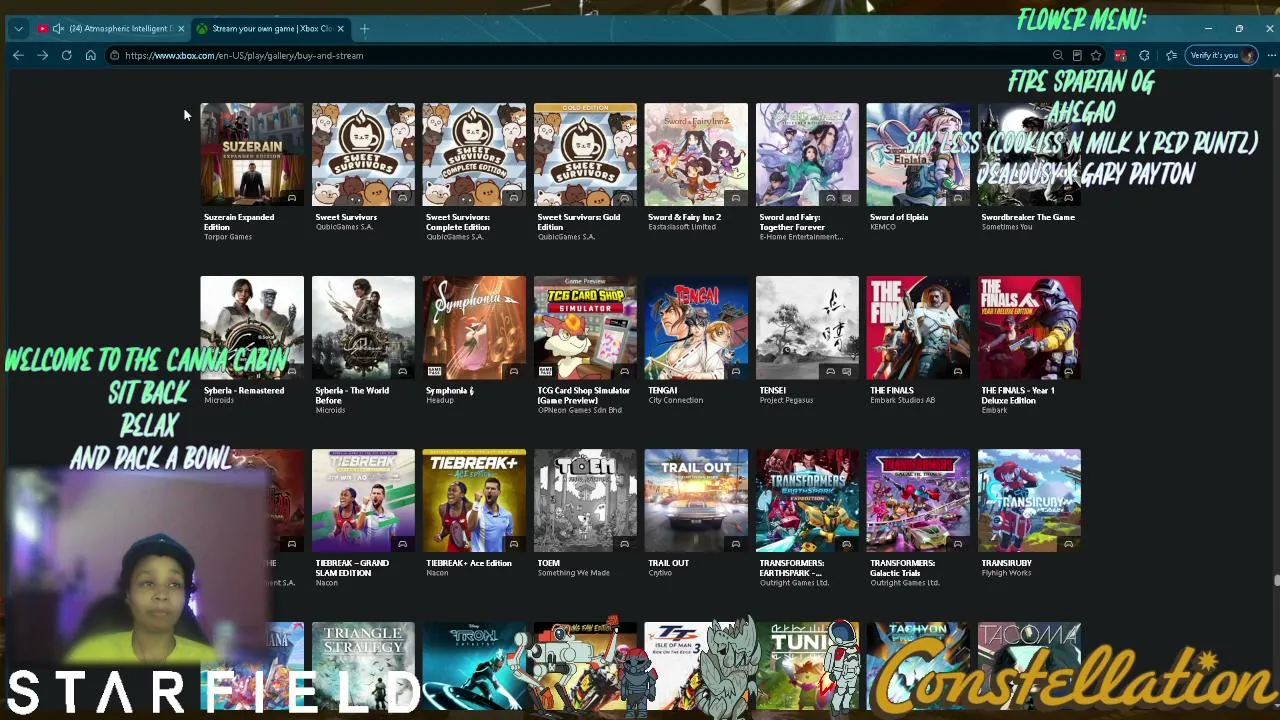The image size is (1280, 720).
Task: Open Syberia - Remastered game cover
Action: point(252,328)
